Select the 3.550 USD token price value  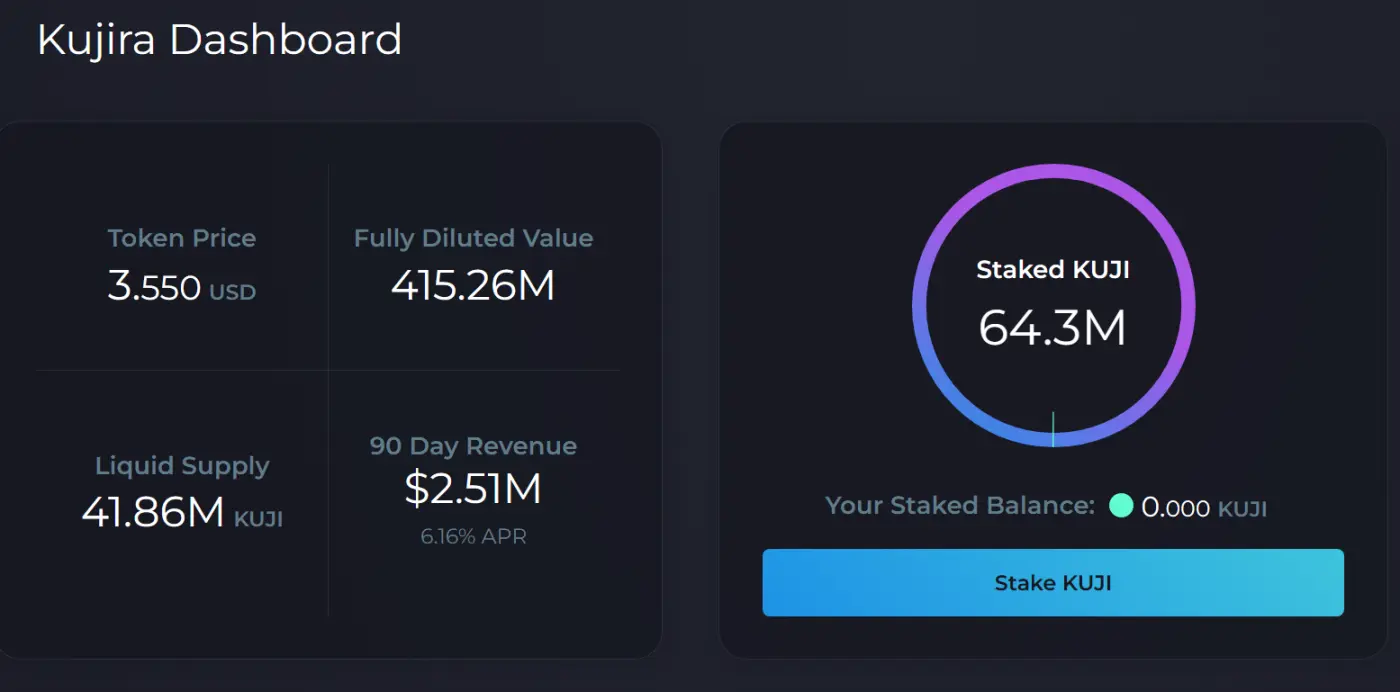coord(182,288)
